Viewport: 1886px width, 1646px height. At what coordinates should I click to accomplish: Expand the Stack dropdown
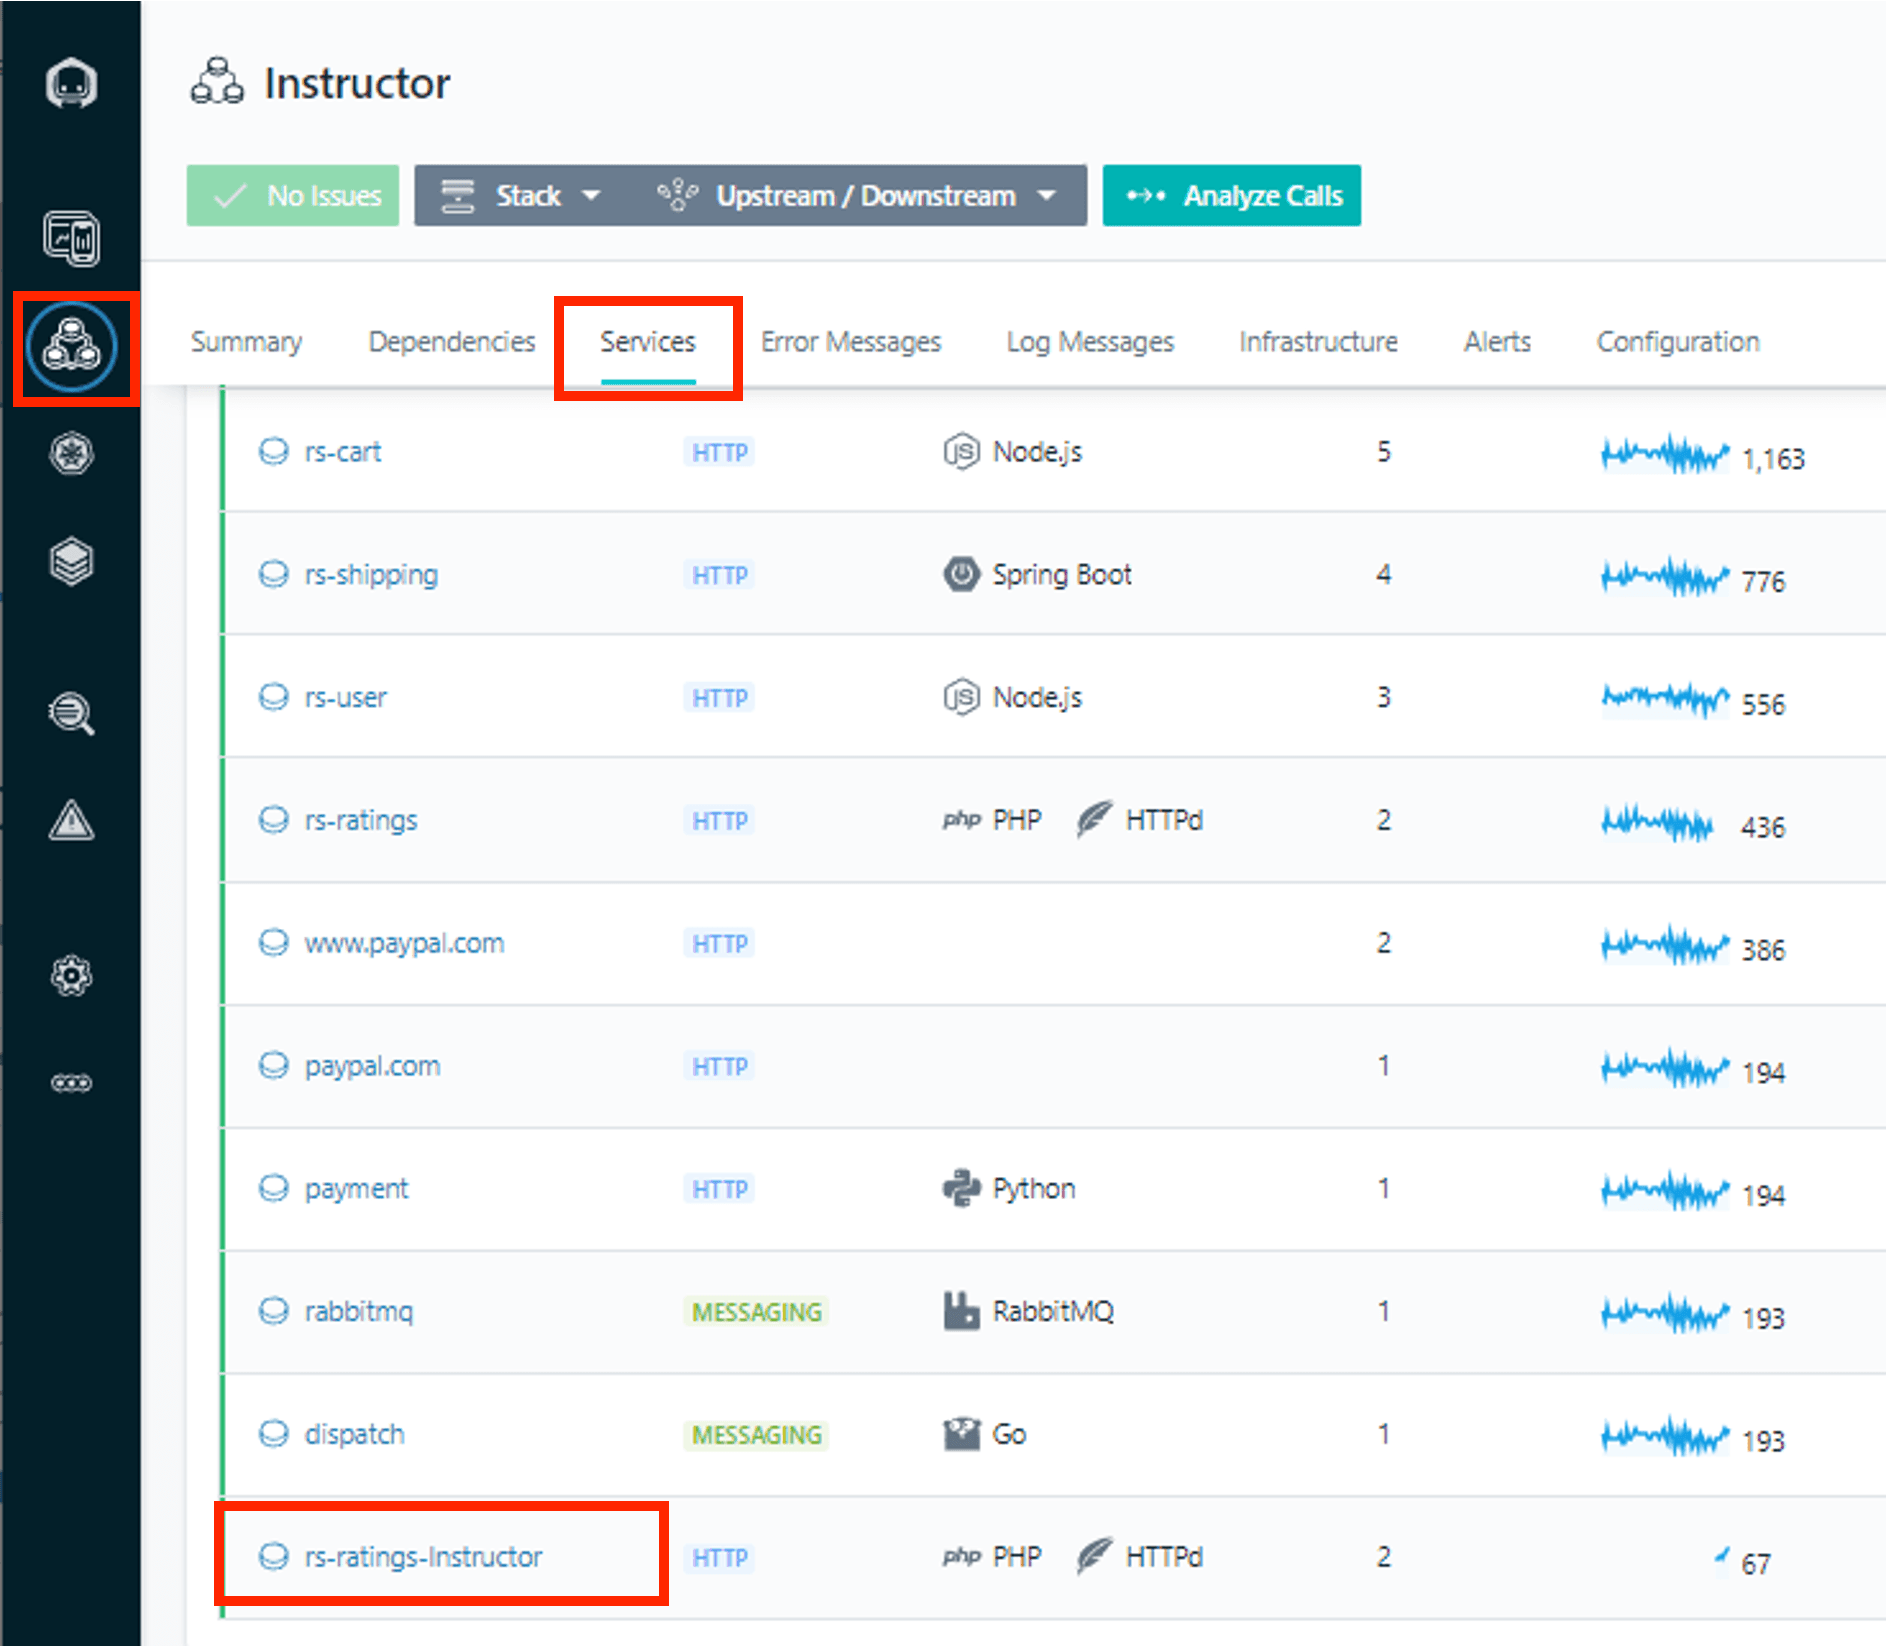tap(522, 196)
